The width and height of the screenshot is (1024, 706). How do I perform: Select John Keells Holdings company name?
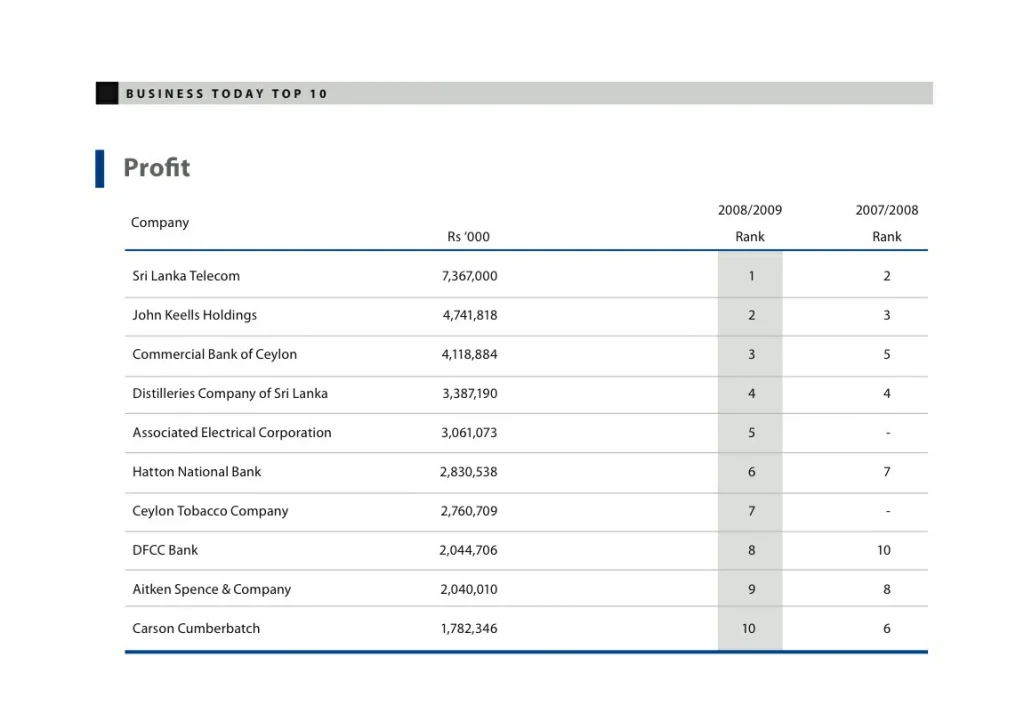tap(194, 315)
